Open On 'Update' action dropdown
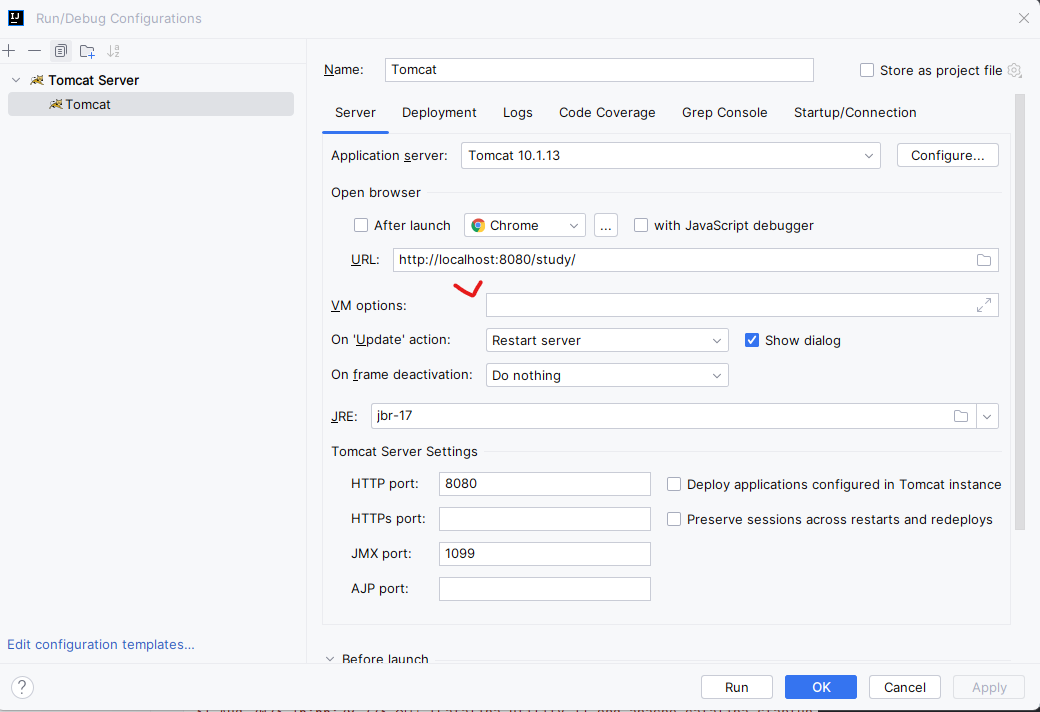Viewport: 1040px width, 712px height. pyautogui.click(x=607, y=340)
